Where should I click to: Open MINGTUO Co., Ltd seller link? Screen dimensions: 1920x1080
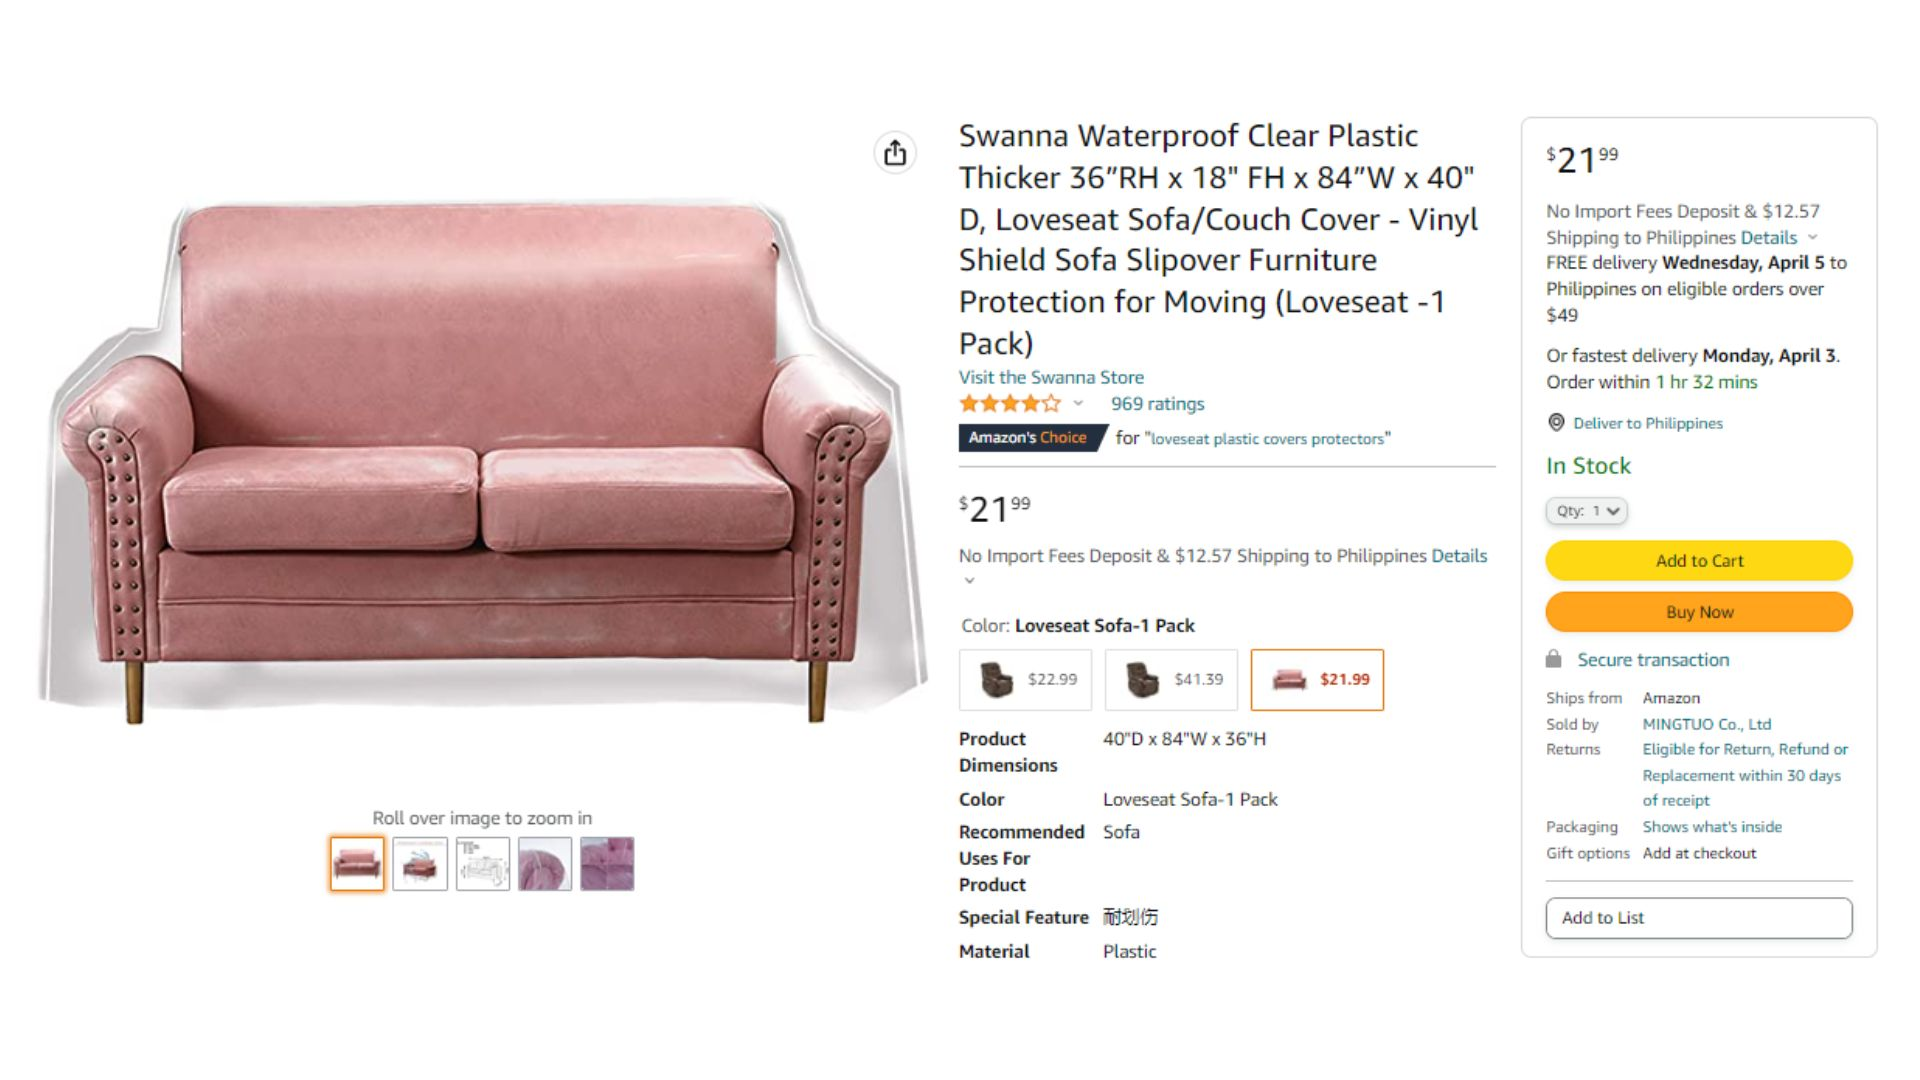pyautogui.click(x=1706, y=724)
